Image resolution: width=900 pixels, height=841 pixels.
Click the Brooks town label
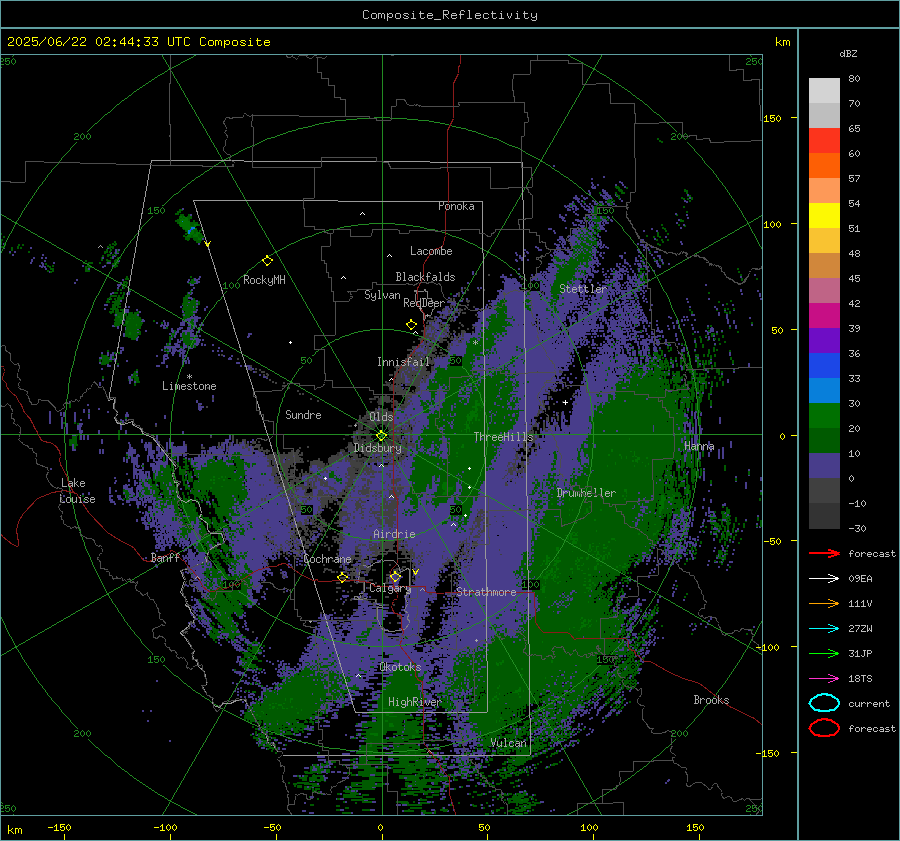click(711, 700)
